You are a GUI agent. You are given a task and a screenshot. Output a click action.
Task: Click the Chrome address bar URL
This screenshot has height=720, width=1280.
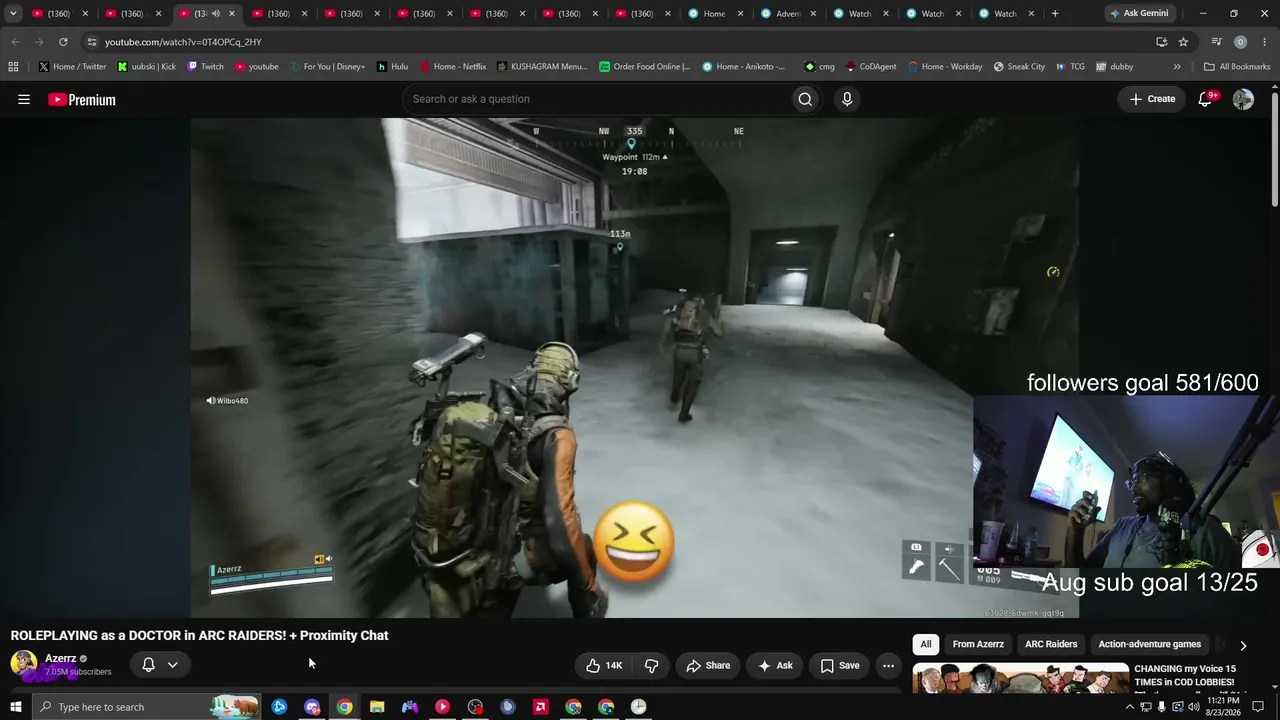tap(183, 42)
